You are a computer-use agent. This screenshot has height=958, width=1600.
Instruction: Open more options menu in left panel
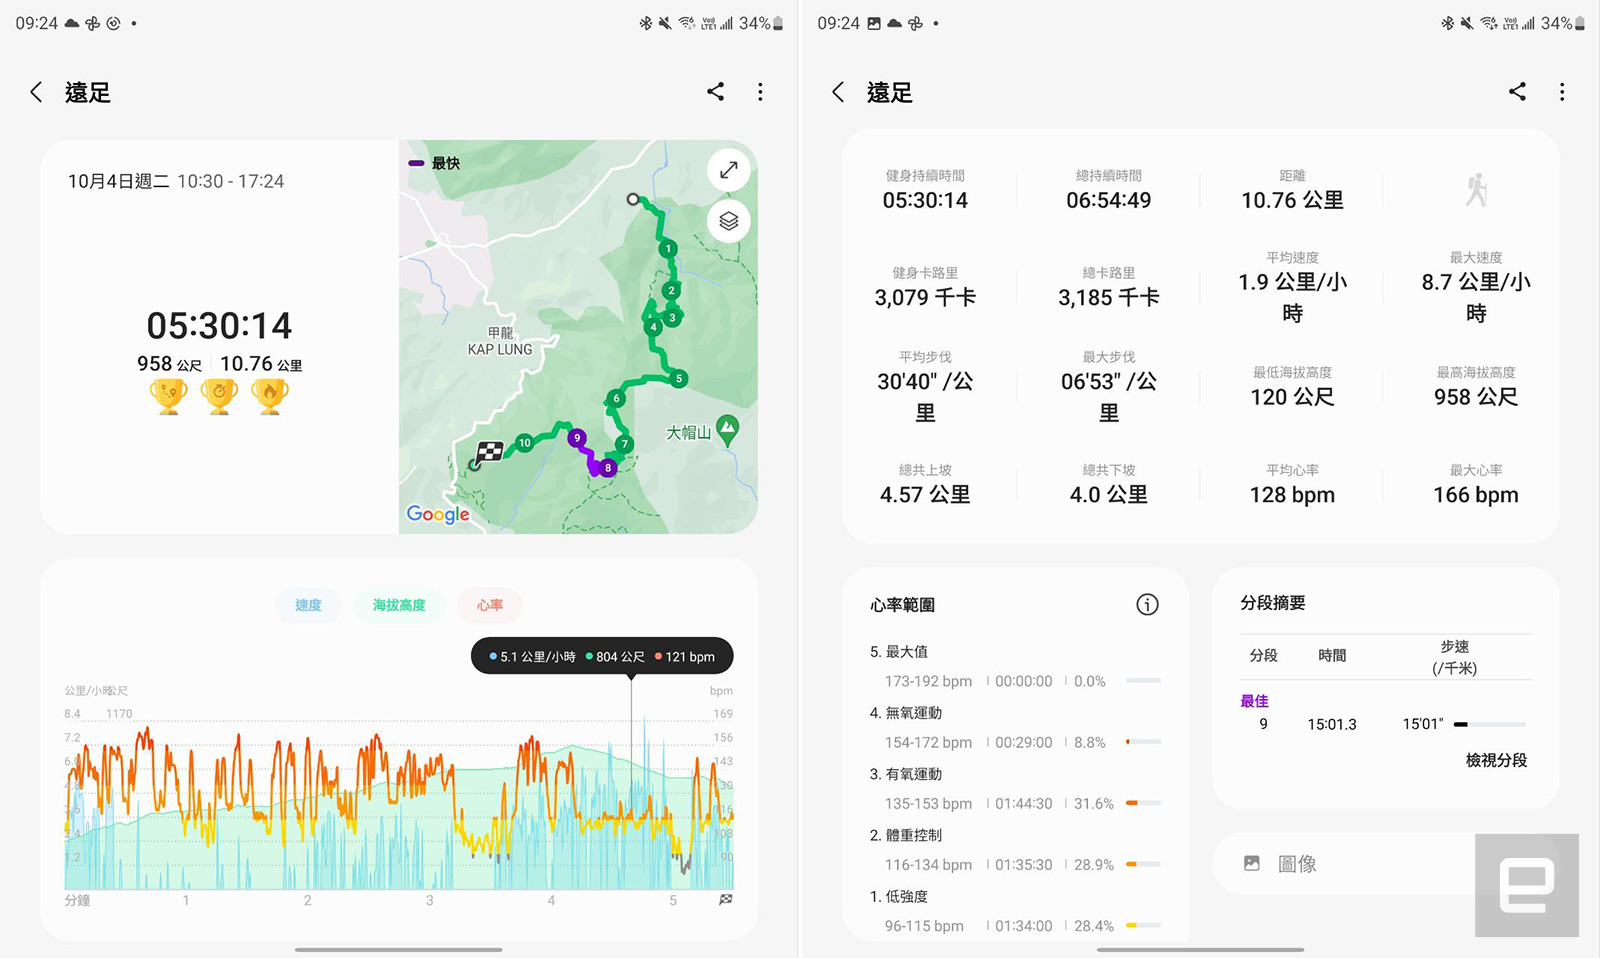point(760,92)
